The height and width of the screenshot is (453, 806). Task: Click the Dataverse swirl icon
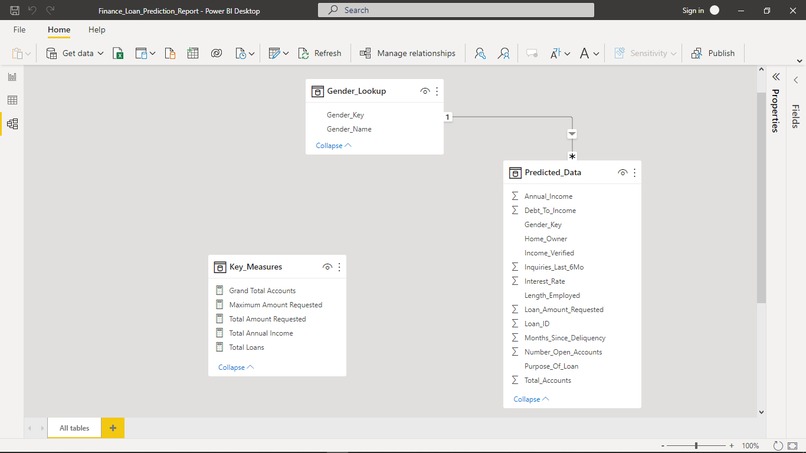(216, 53)
